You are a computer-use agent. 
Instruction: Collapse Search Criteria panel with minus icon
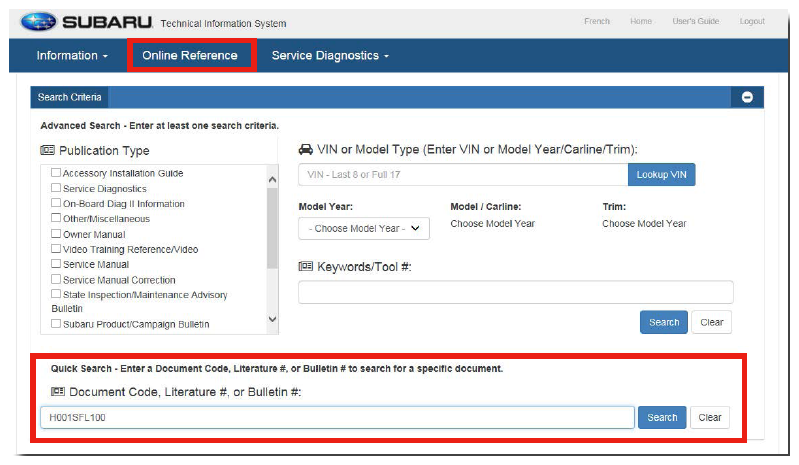[747, 97]
